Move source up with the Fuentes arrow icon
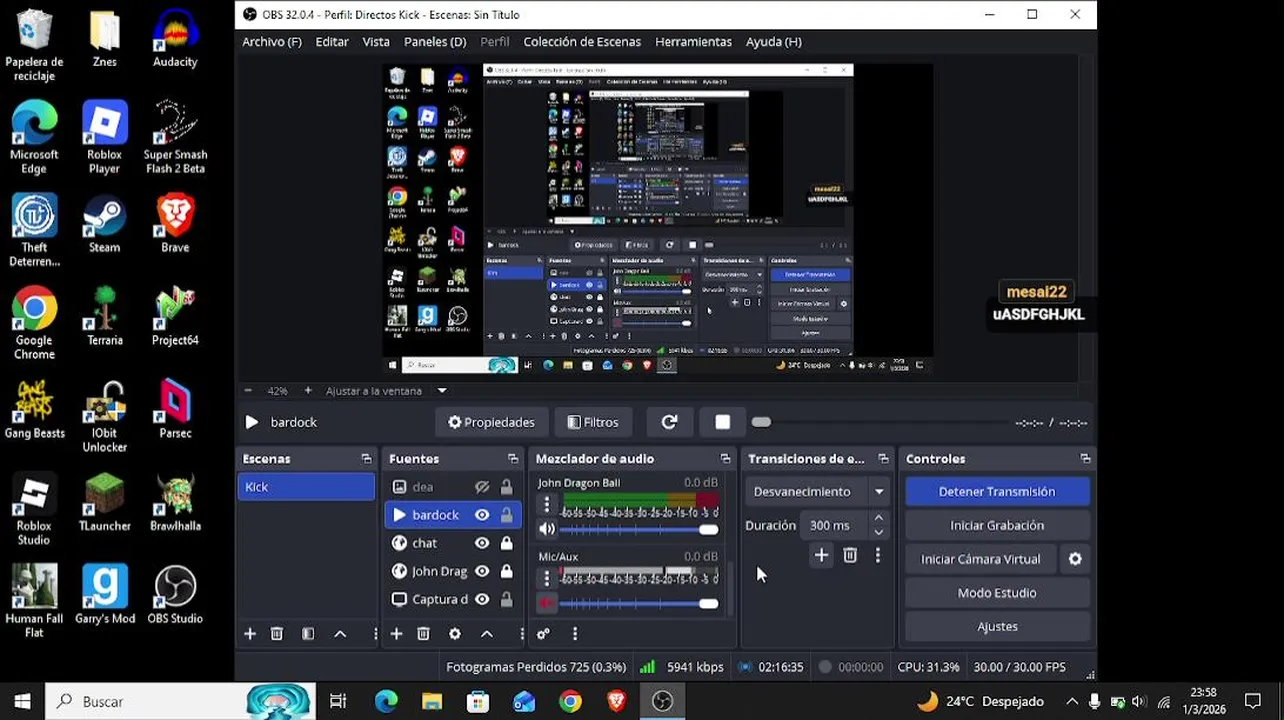This screenshot has height=720, width=1284. (487, 634)
